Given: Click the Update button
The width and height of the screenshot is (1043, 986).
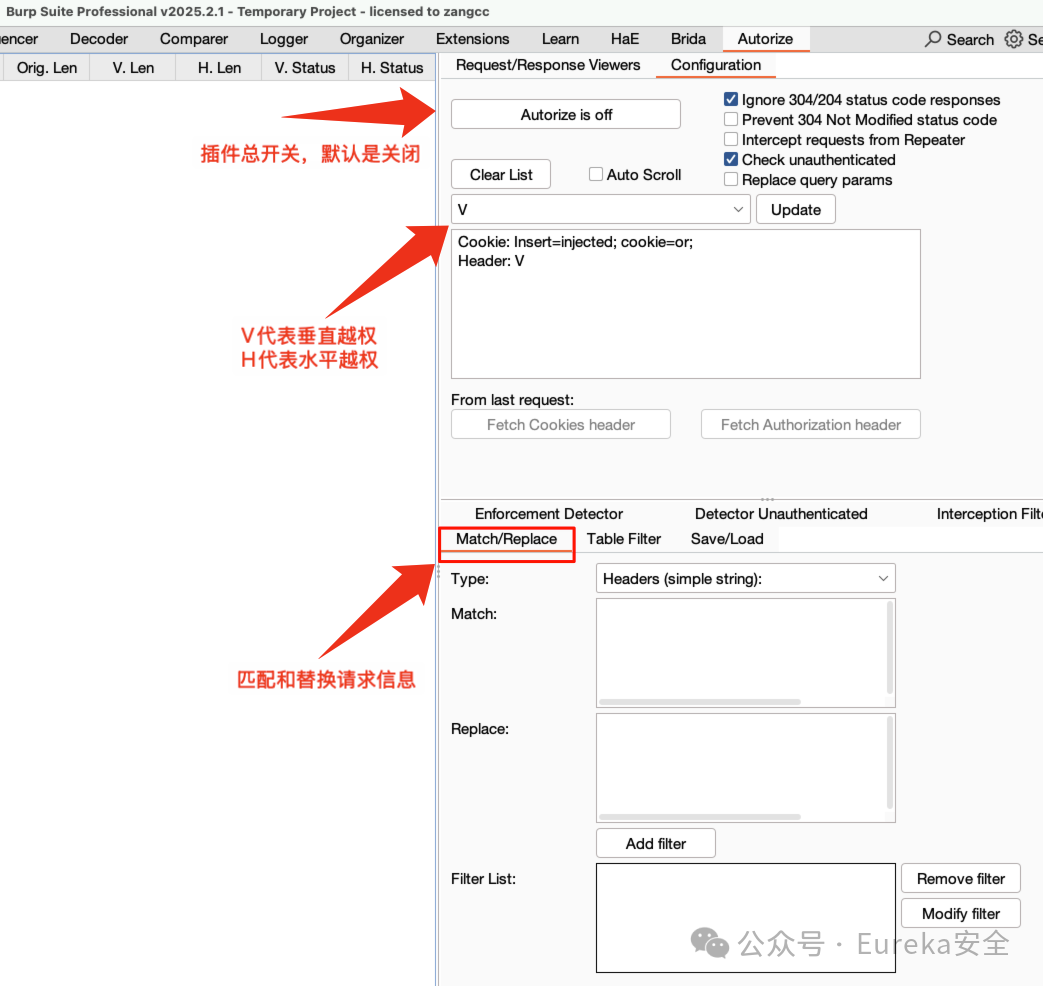Looking at the screenshot, I should coord(796,210).
